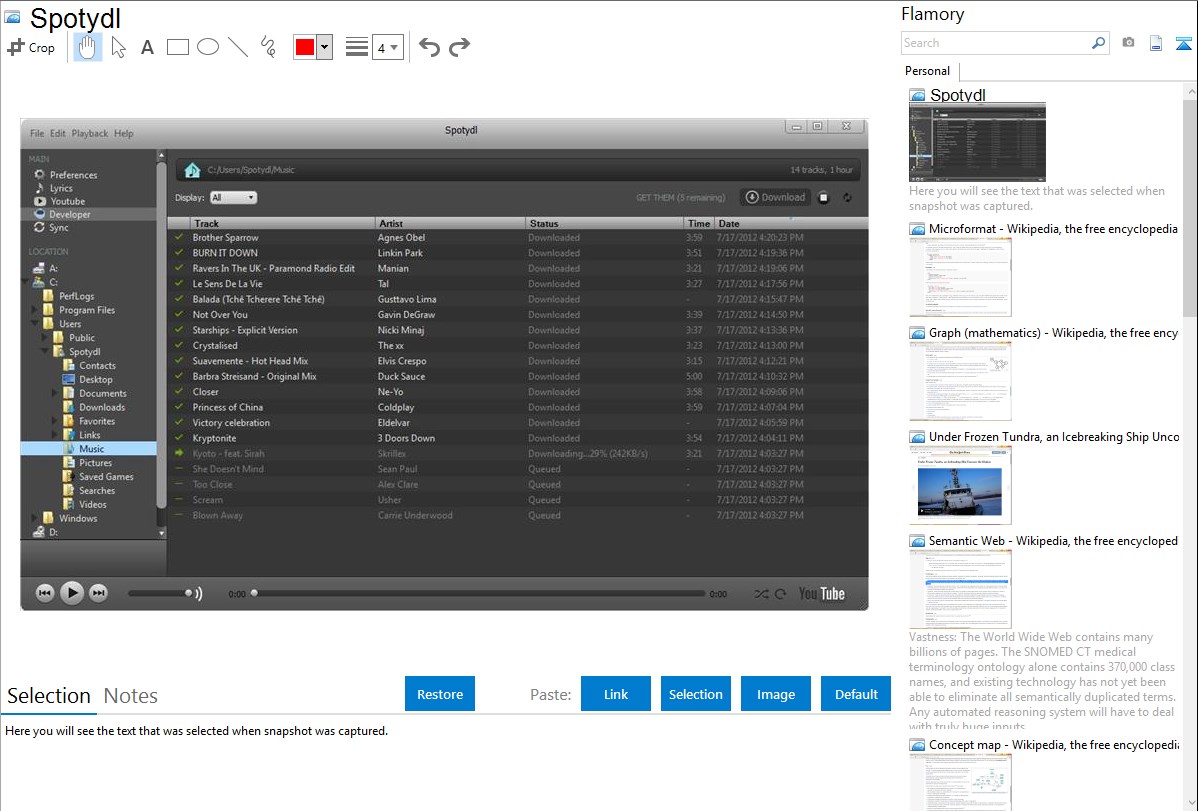1198x811 pixels.
Task: Select the arrow pointer tool
Action: 118,47
